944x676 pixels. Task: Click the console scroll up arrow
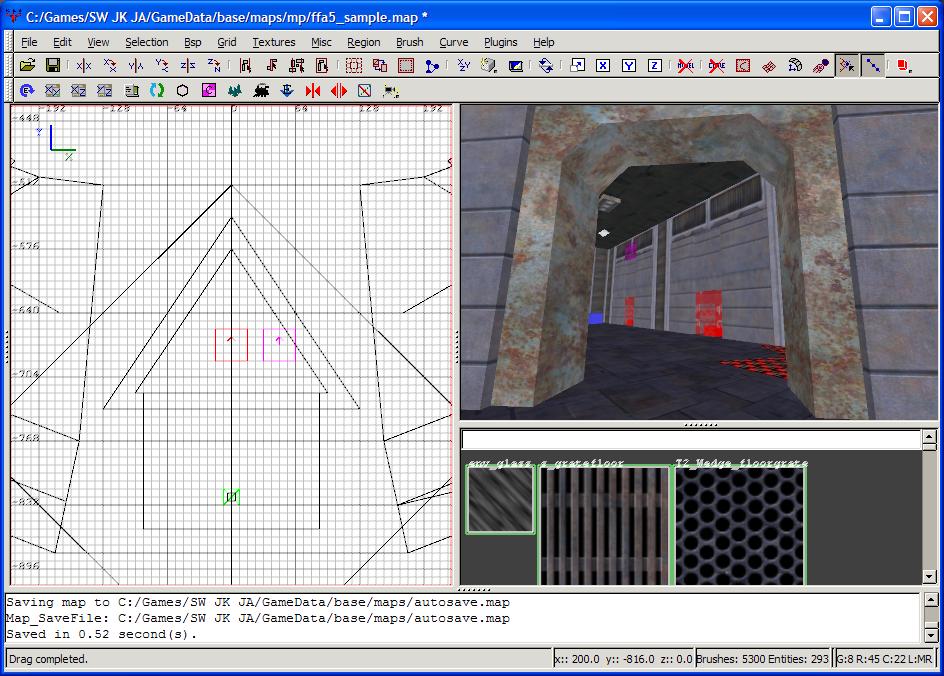click(x=930, y=600)
